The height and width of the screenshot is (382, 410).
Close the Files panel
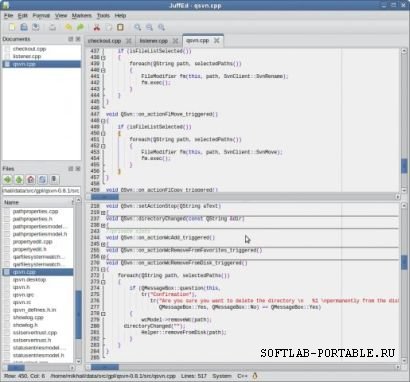pos(78,169)
